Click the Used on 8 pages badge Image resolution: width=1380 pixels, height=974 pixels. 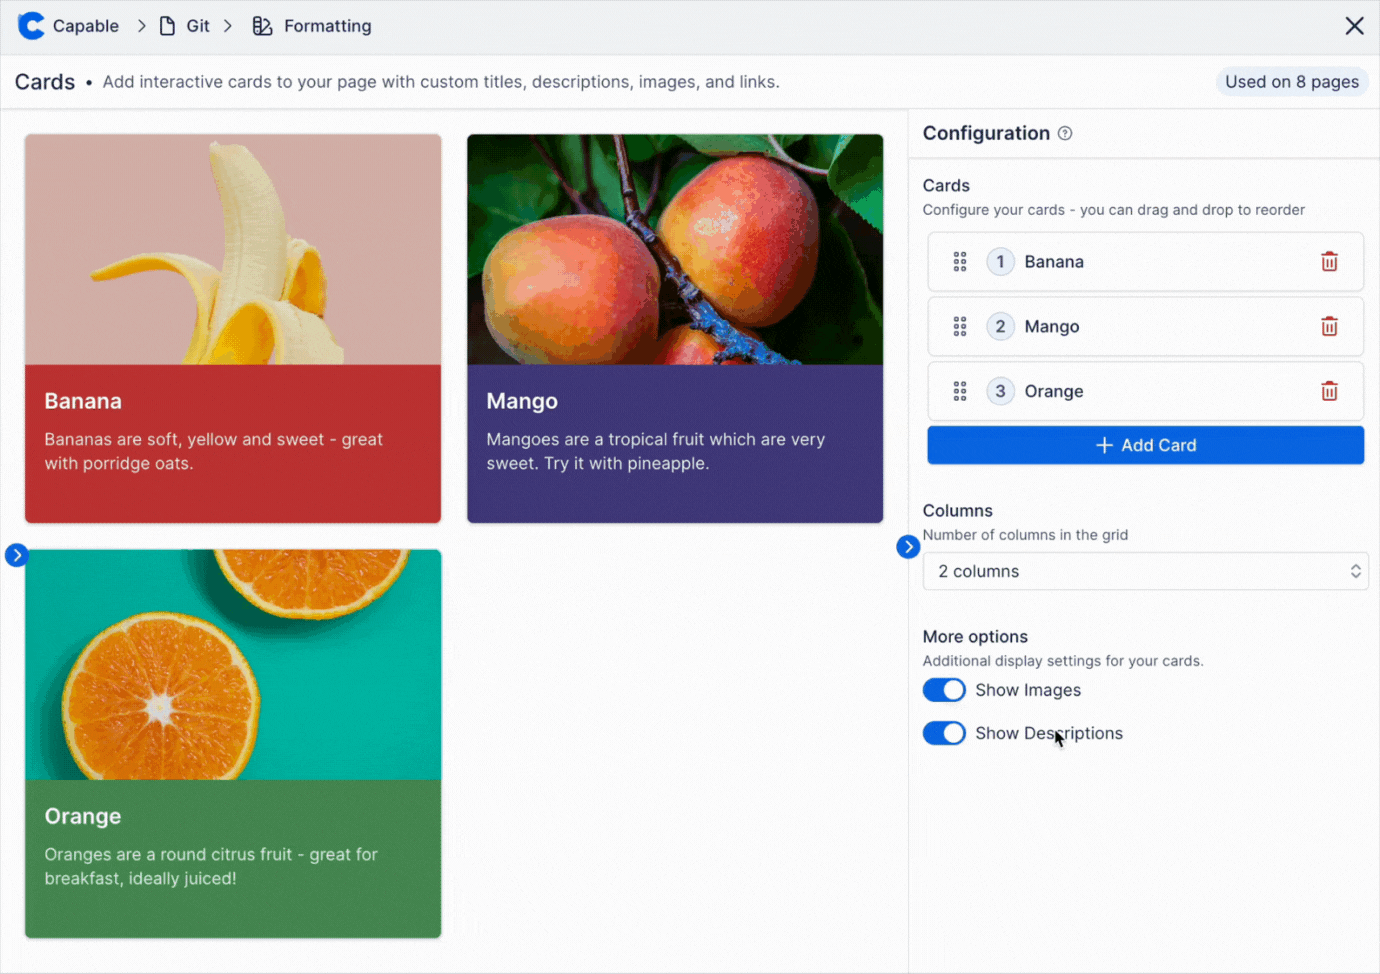click(x=1291, y=82)
